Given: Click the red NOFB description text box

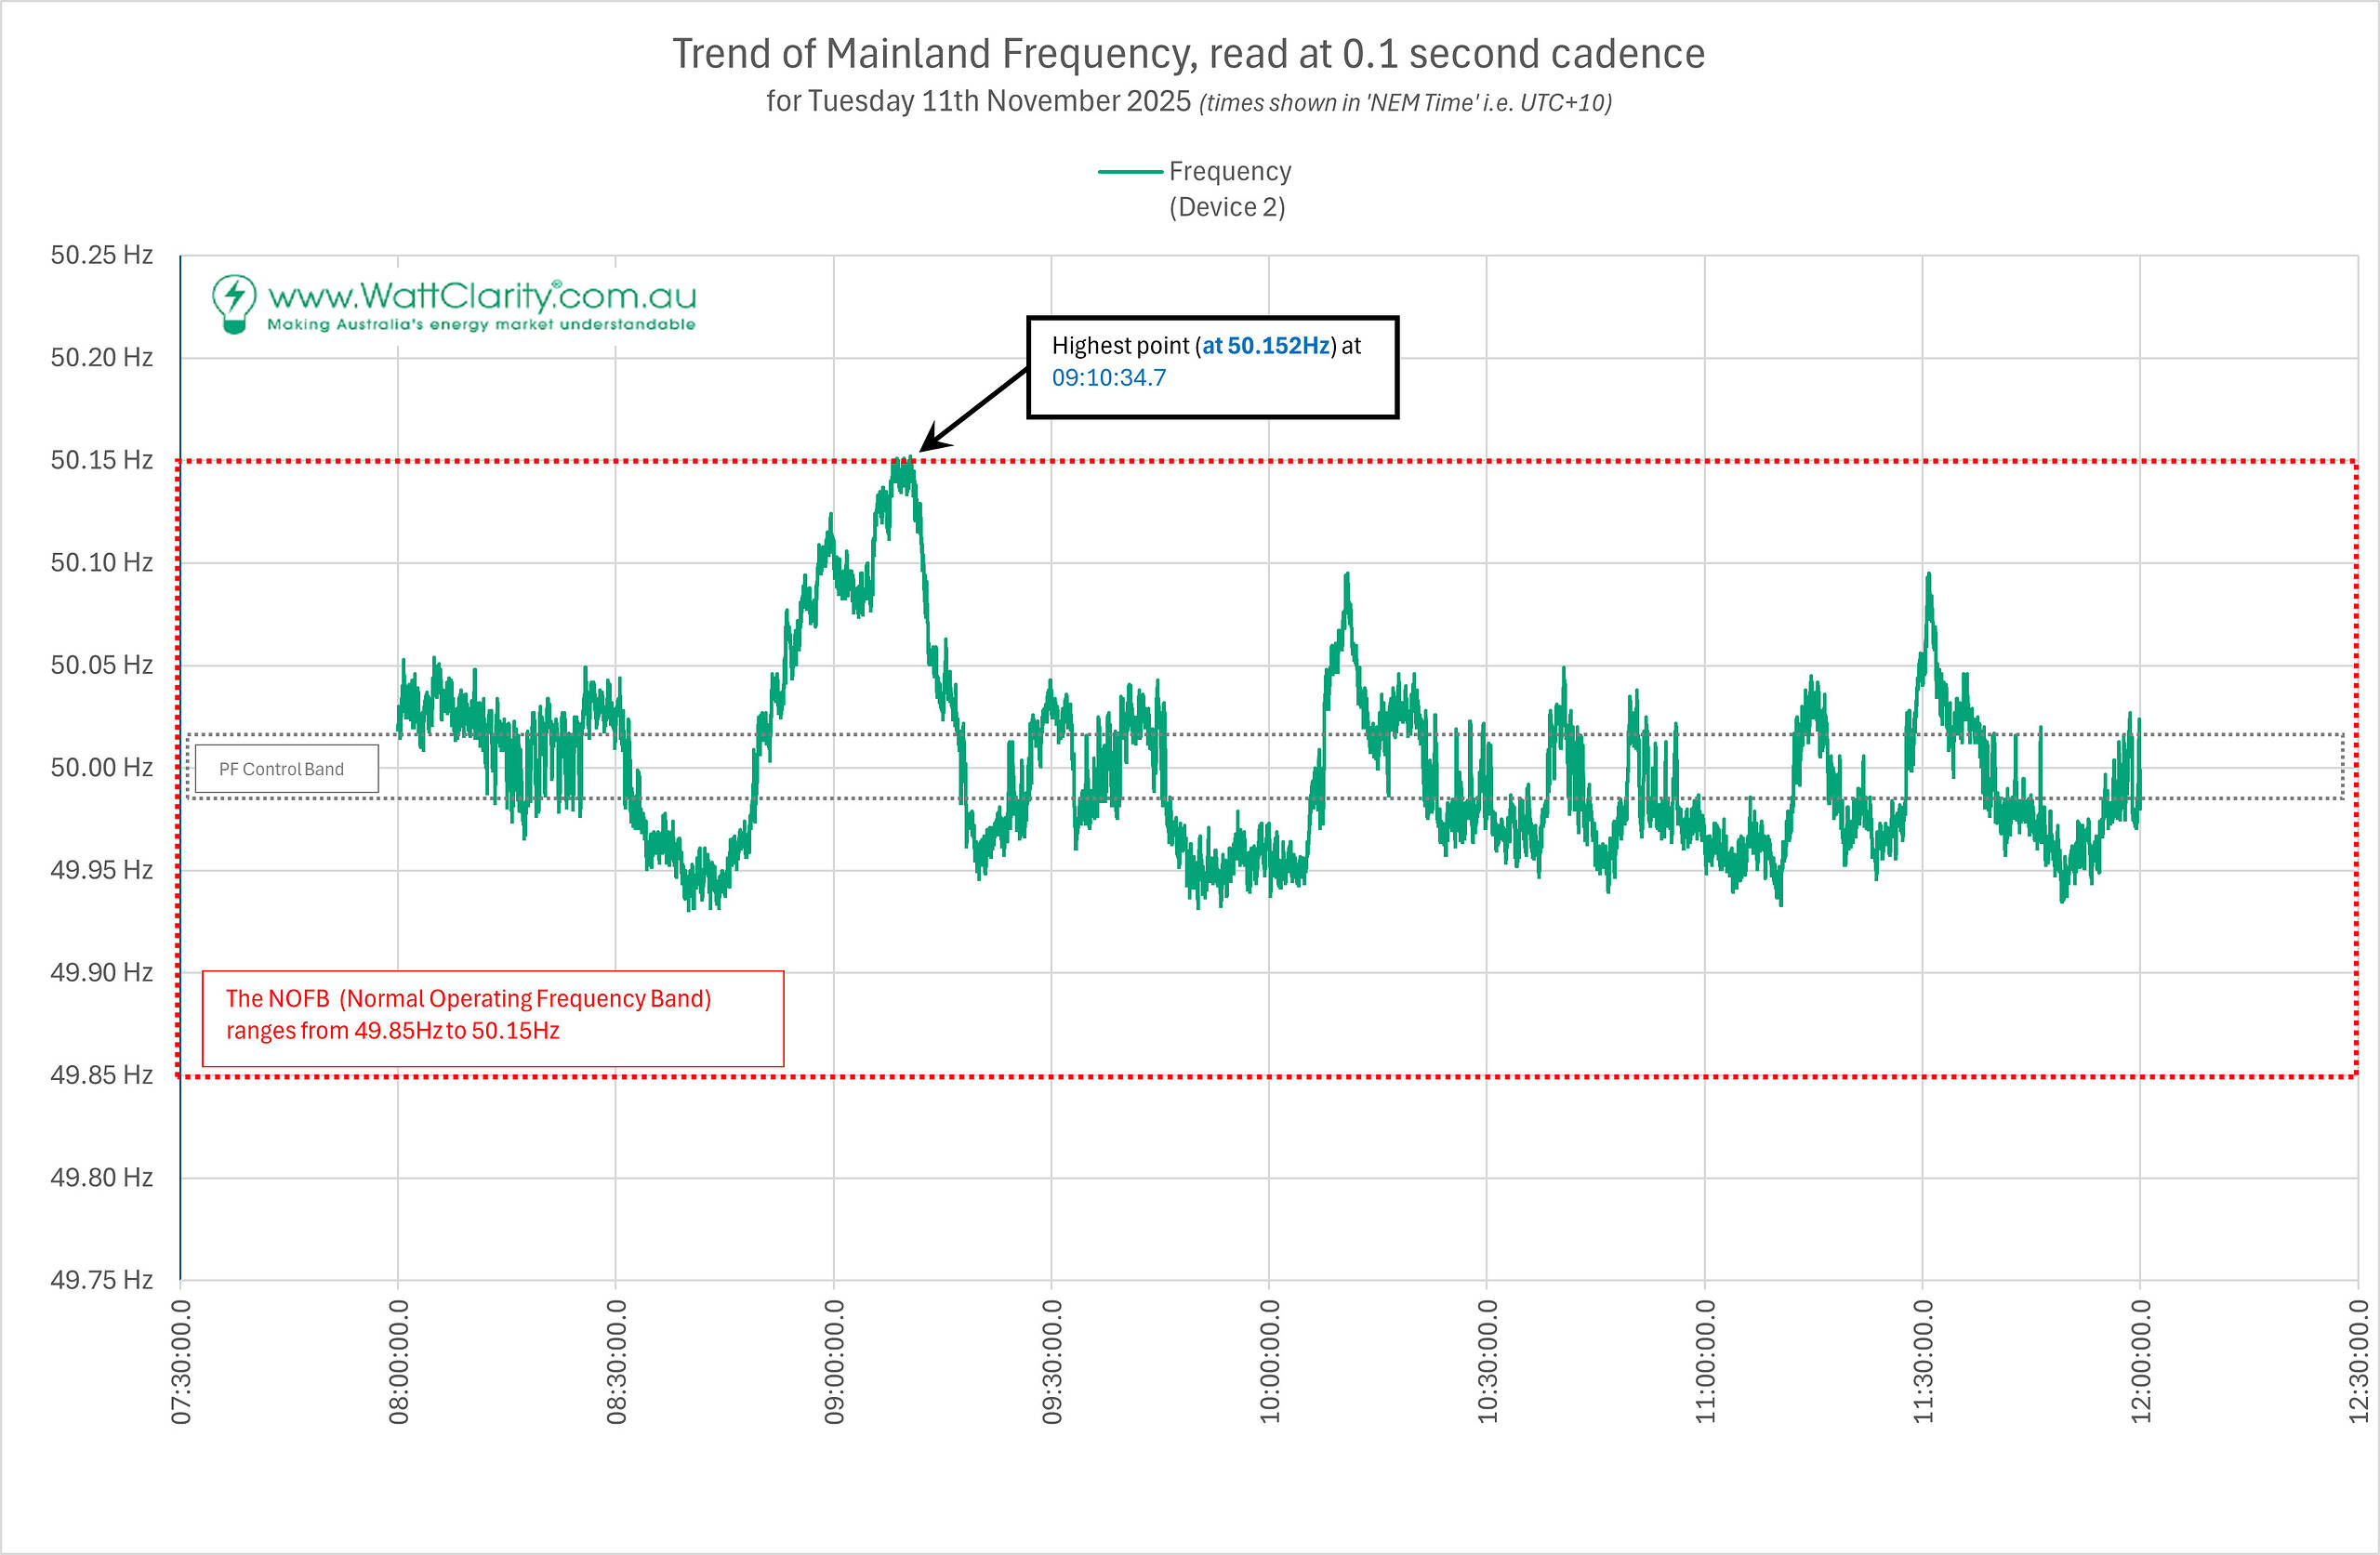Looking at the screenshot, I should [x=492, y=1017].
